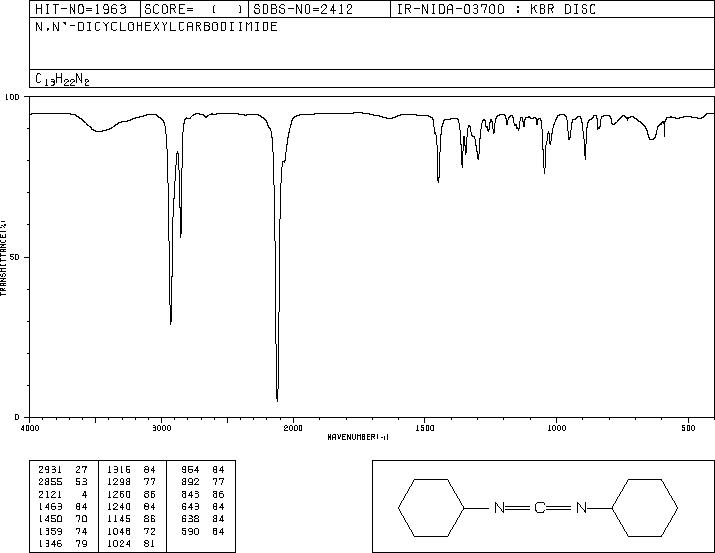Click the WAVENUMBER axis title
The image size is (715, 553).
click(358, 437)
